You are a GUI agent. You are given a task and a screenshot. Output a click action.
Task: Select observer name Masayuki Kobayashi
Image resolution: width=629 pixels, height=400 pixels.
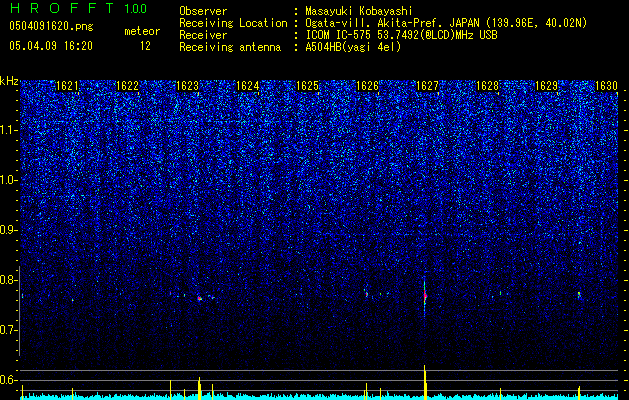pyautogui.click(x=358, y=11)
